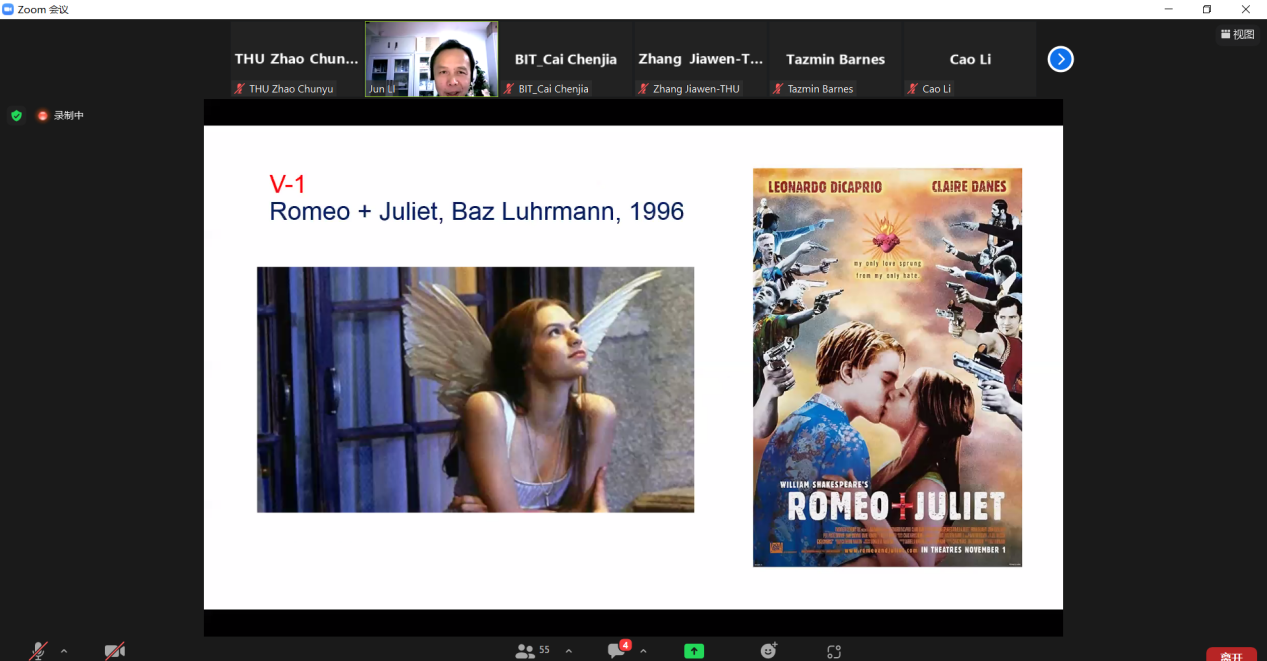Open the reactions emoji icon
The width and height of the screenshot is (1267, 661).
[x=768, y=650]
